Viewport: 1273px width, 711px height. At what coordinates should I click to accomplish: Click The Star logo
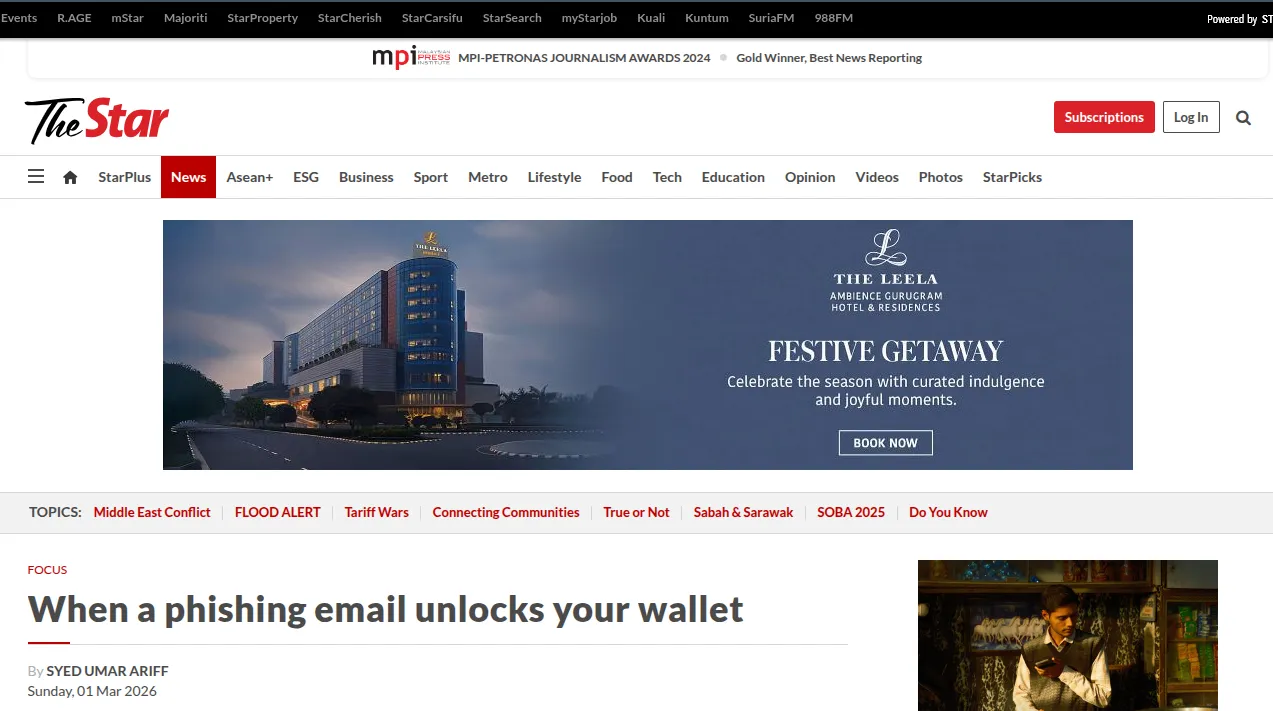97,120
